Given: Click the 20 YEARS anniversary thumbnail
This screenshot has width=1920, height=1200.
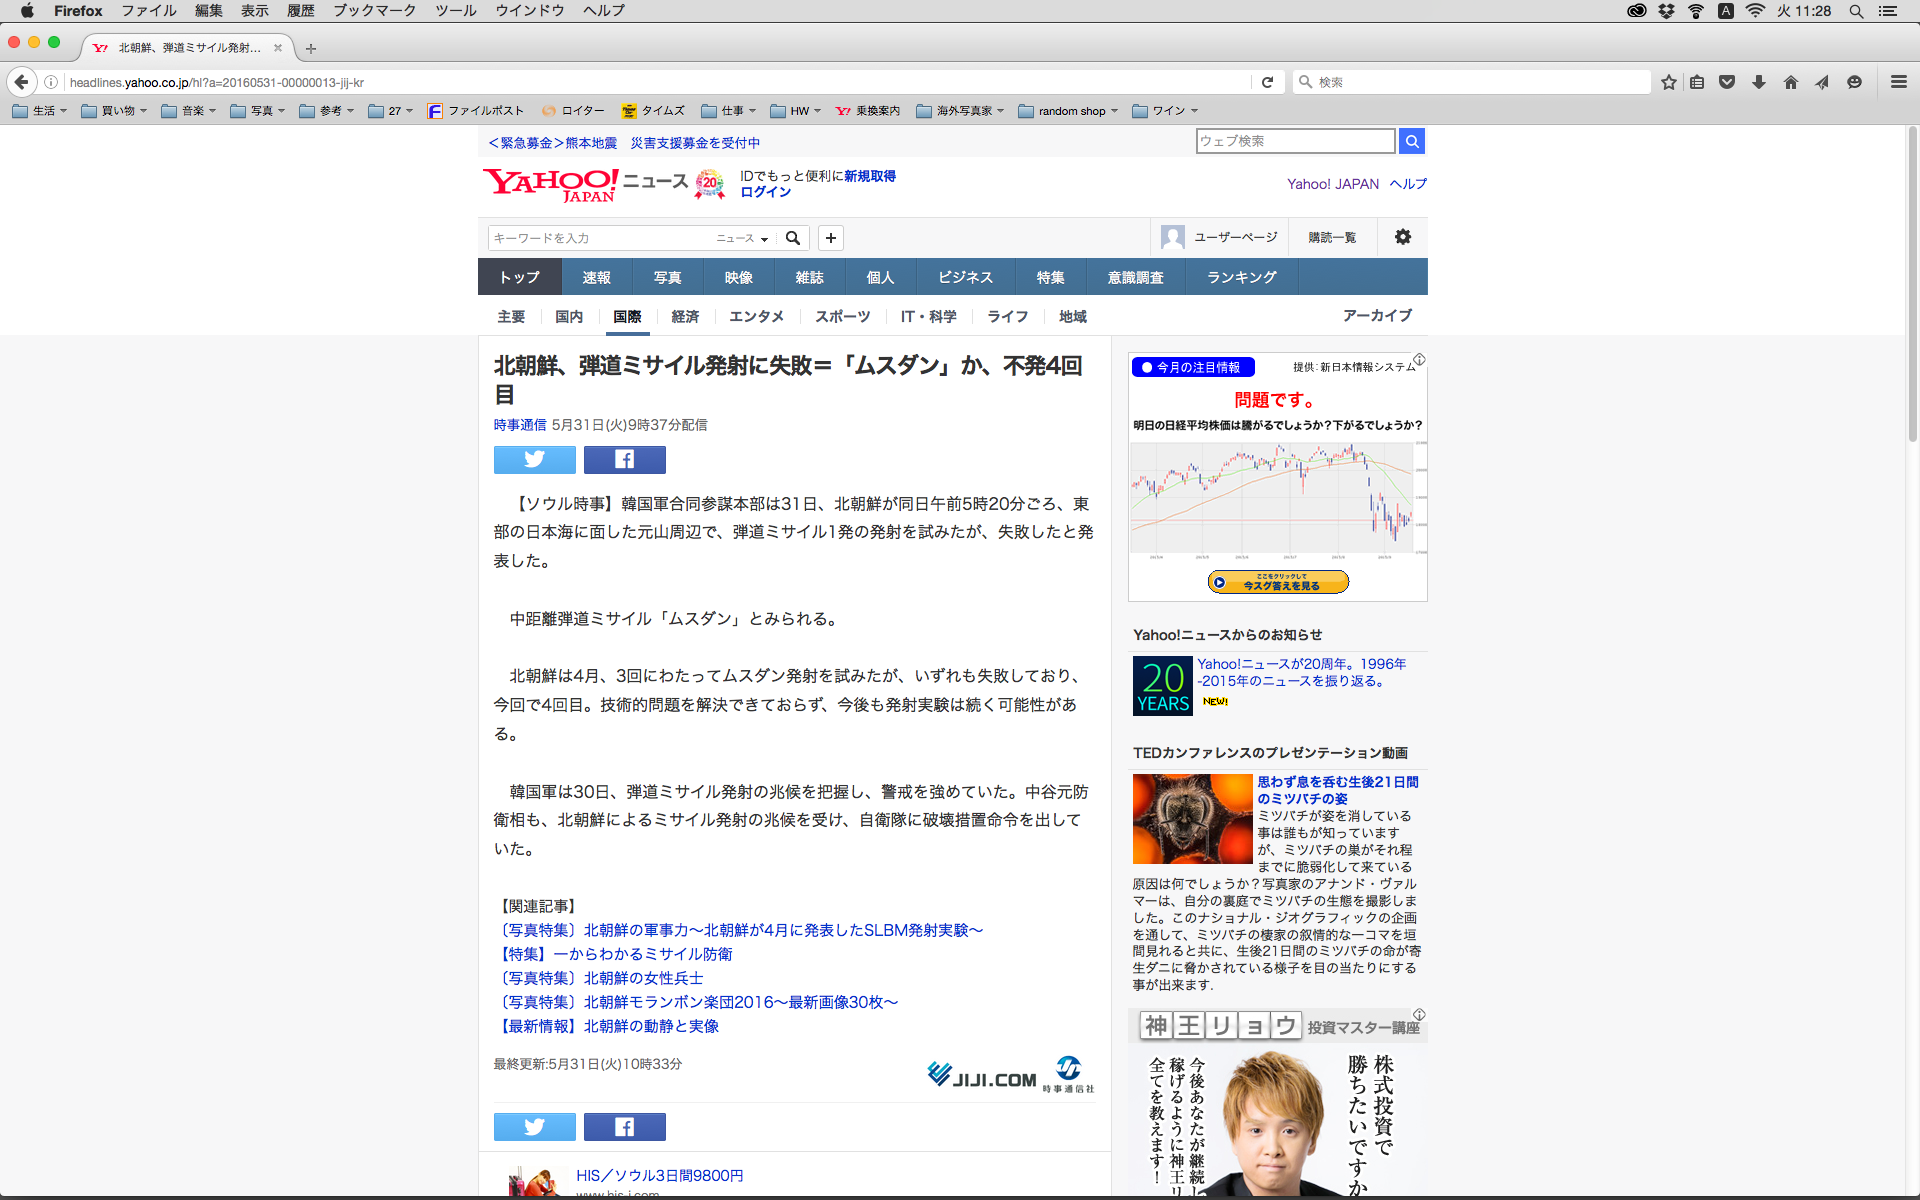Looking at the screenshot, I should 1162,686.
